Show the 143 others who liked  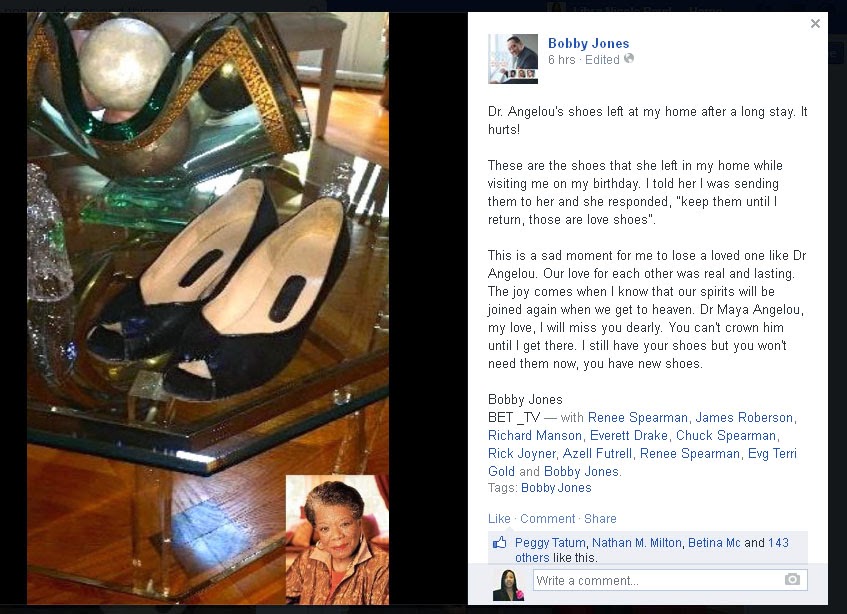coord(651,550)
